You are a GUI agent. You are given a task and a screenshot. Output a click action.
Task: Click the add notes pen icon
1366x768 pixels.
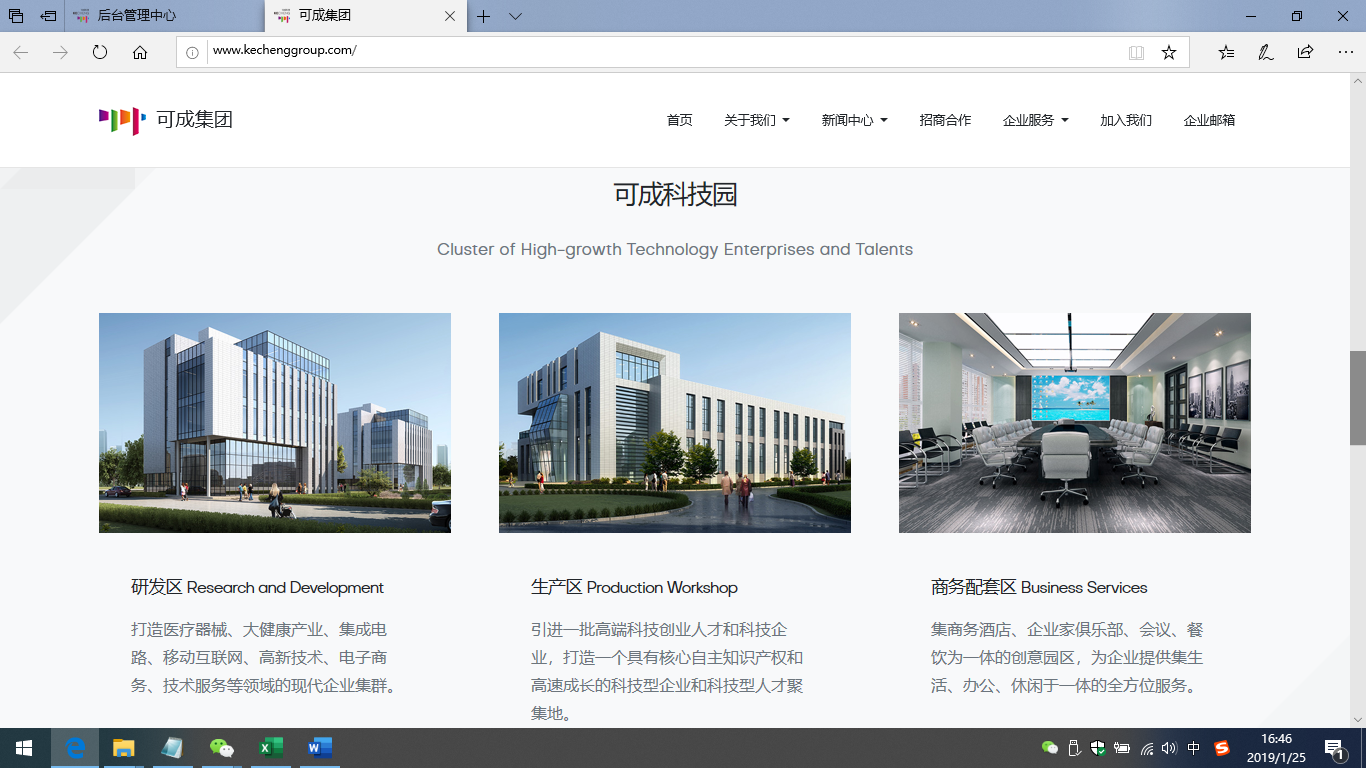tap(1265, 52)
